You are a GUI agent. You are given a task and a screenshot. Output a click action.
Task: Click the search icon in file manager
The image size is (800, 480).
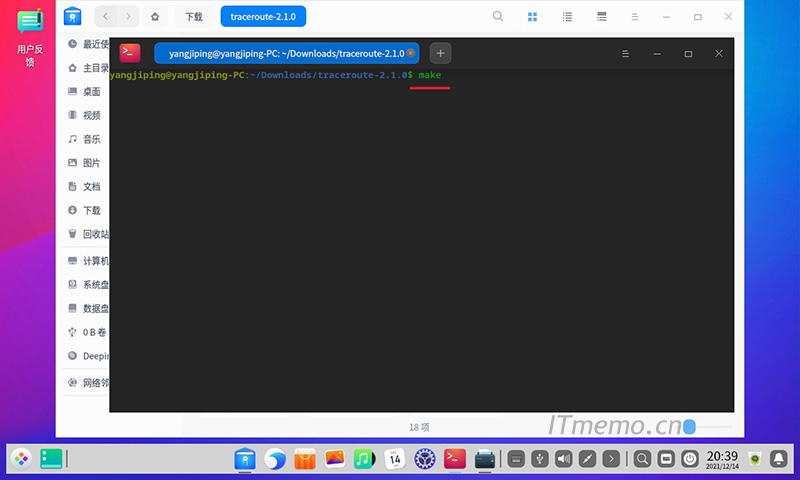498,17
